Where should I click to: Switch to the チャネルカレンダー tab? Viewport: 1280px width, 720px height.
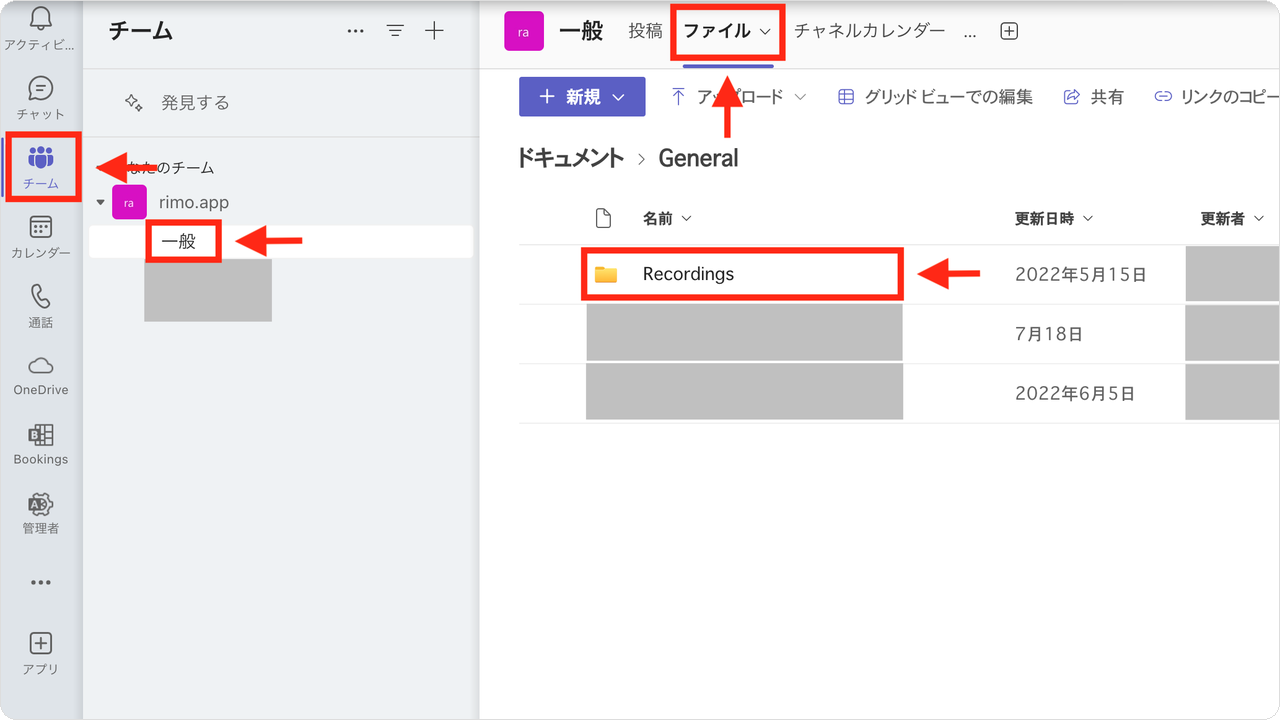(x=870, y=31)
